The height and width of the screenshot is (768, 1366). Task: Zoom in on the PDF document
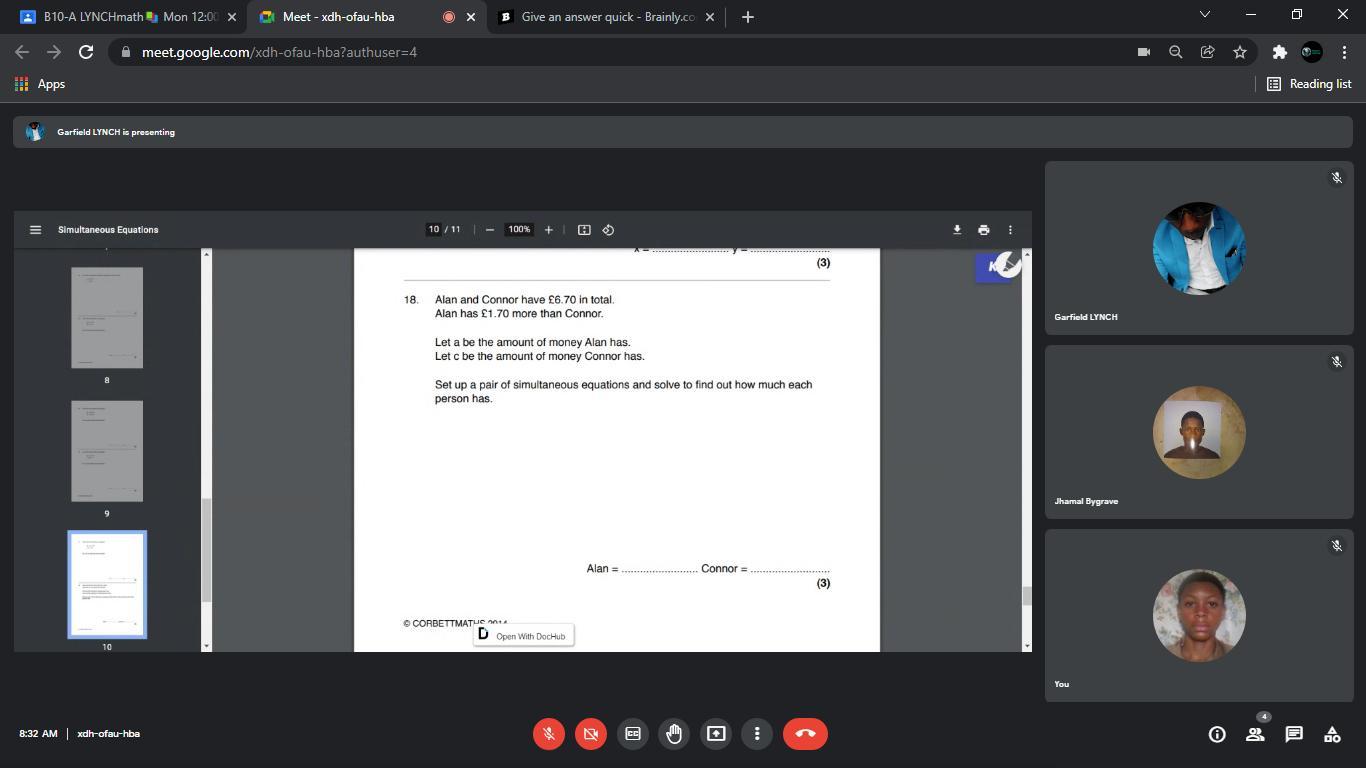548,230
